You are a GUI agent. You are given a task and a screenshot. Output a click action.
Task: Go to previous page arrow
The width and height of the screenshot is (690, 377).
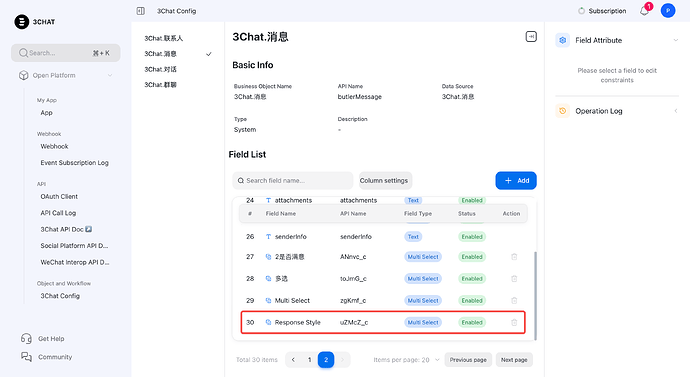293,360
